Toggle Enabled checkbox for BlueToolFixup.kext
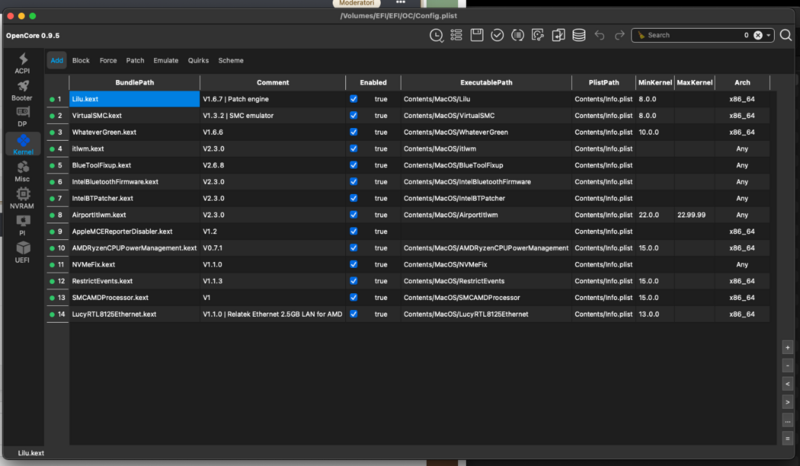Image resolution: width=800 pixels, height=466 pixels. pos(354,165)
